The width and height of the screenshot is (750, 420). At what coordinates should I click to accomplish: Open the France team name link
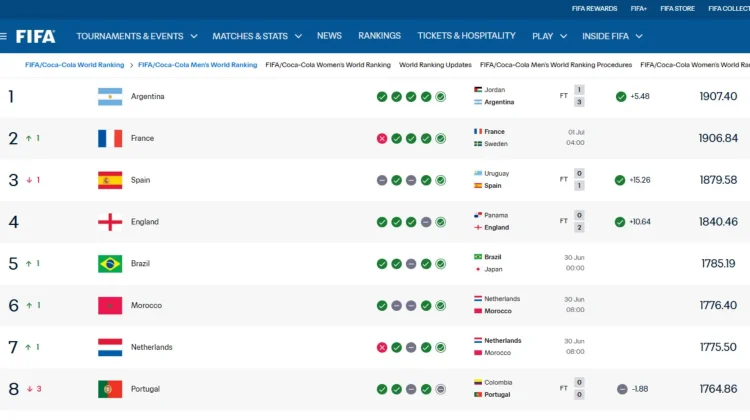pyautogui.click(x=143, y=138)
